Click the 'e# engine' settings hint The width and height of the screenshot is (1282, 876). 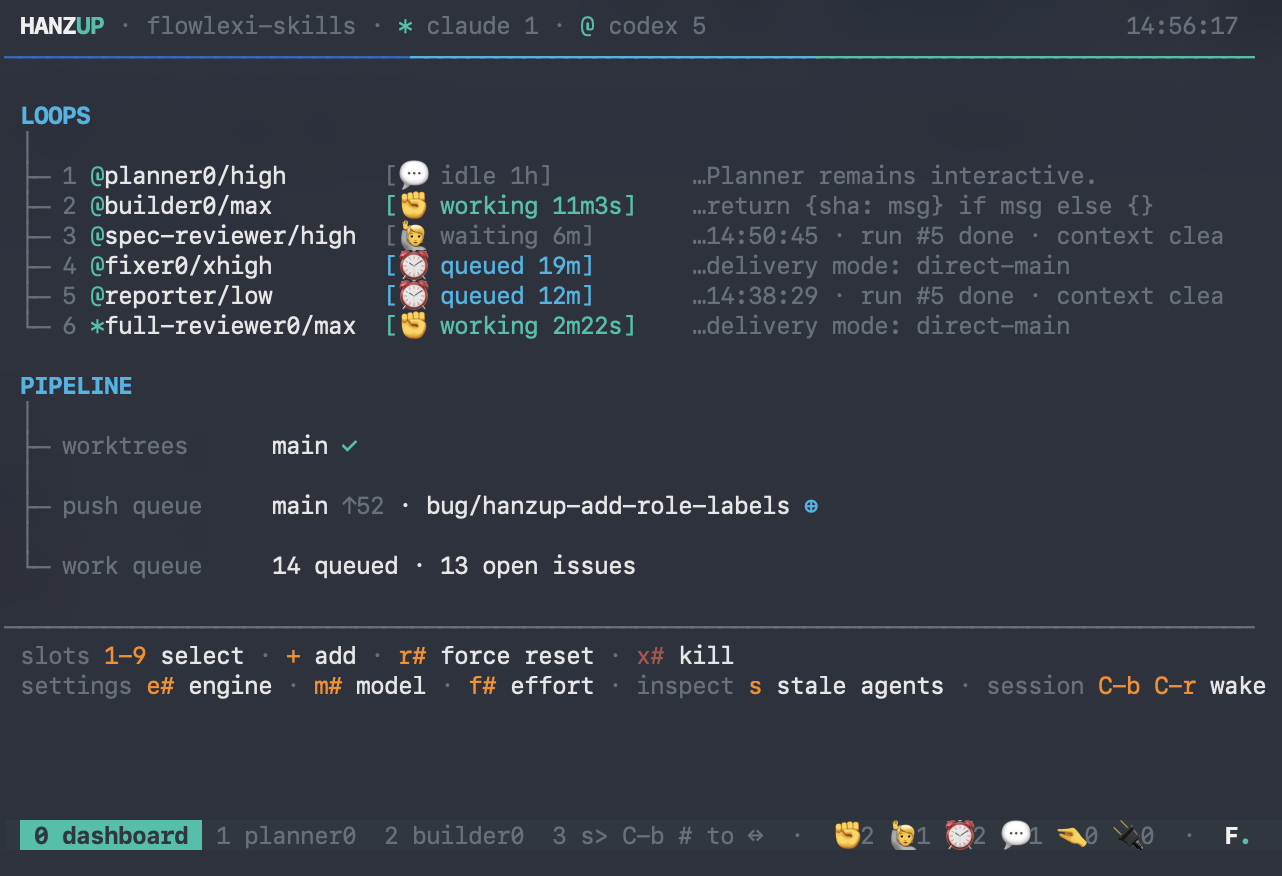pyautogui.click(x=209, y=686)
